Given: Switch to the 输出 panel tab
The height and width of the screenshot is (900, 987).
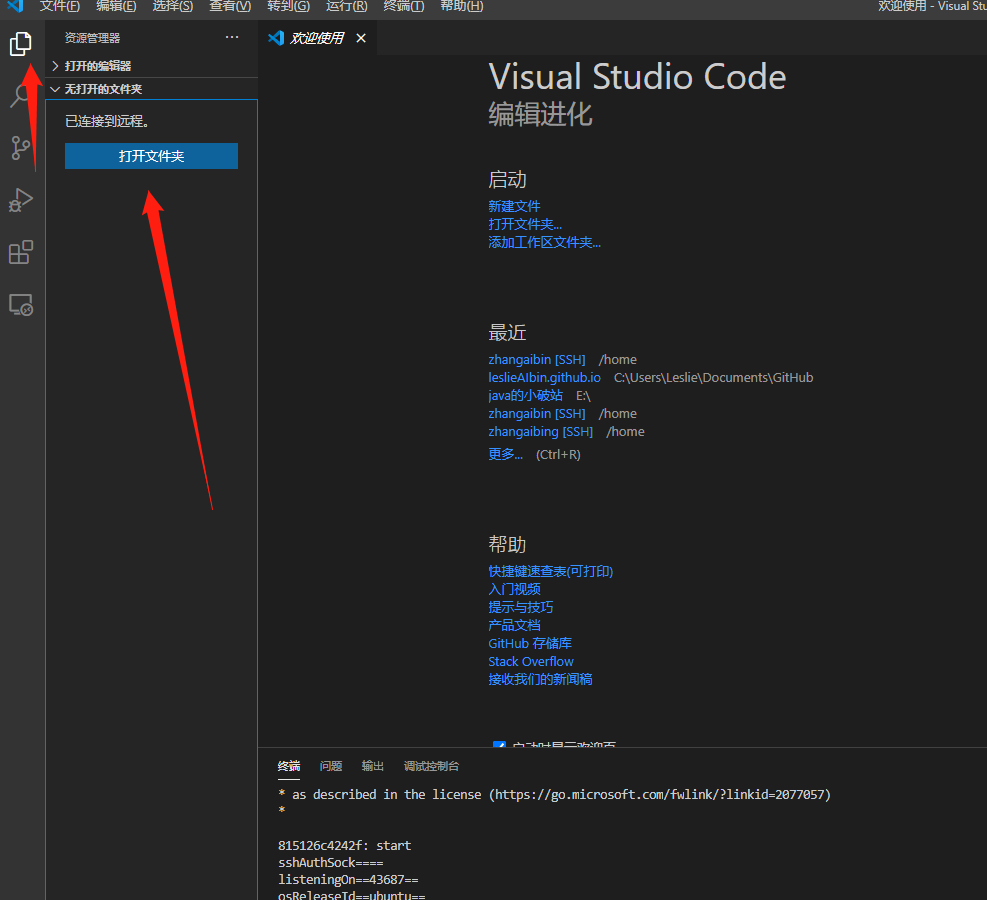Looking at the screenshot, I should pyautogui.click(x=373, y=766).
